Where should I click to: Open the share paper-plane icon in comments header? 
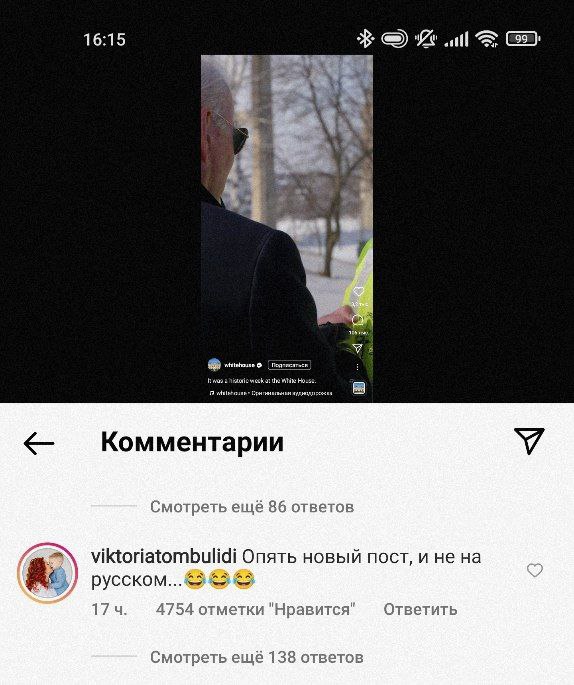[x=529, y=441]
